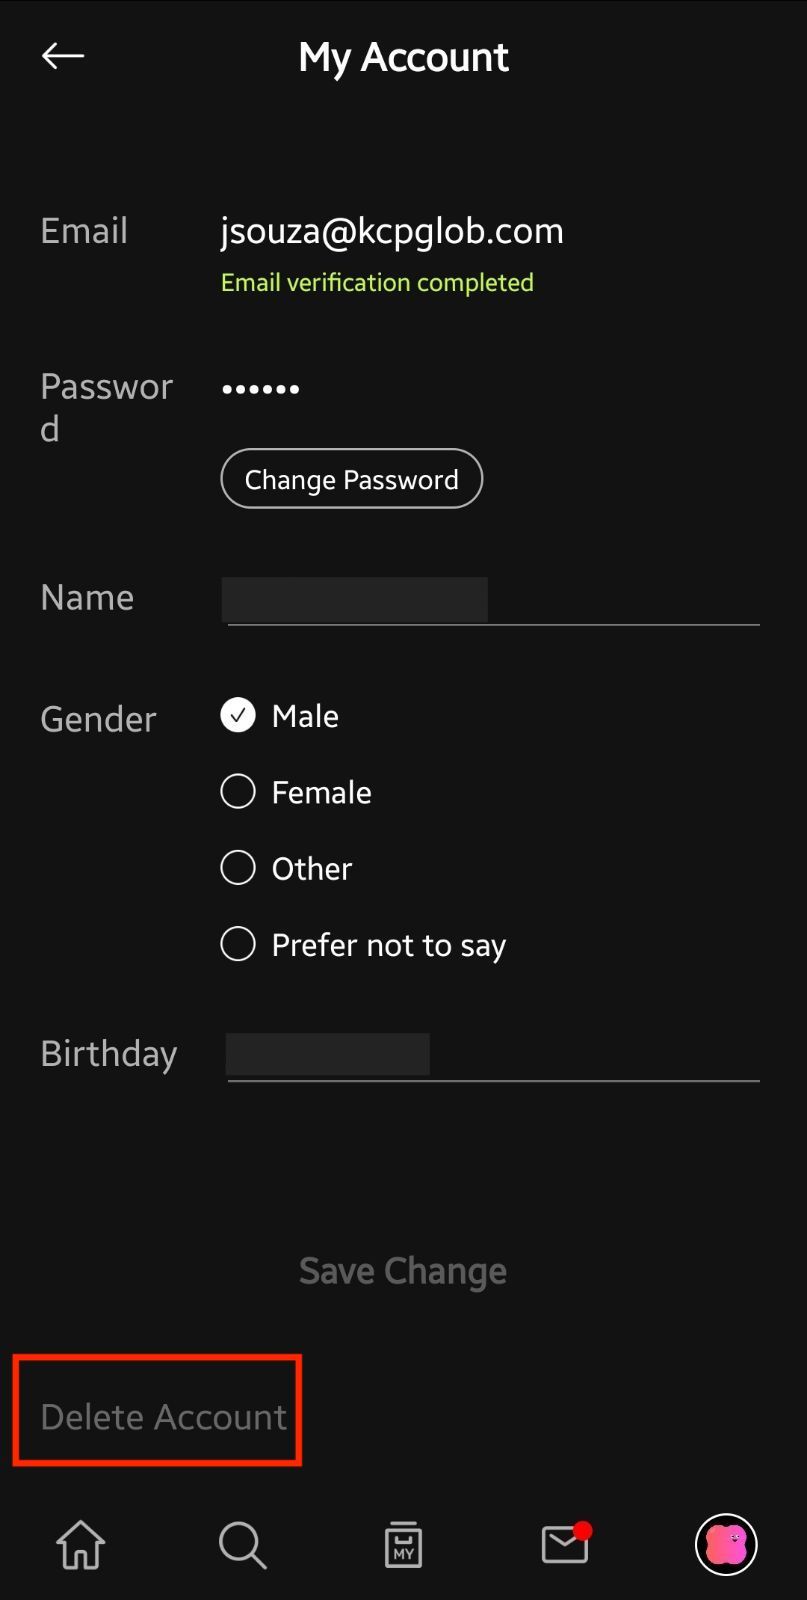
Task: Tap the email verification completed message
Action: [x=377, y=282]
